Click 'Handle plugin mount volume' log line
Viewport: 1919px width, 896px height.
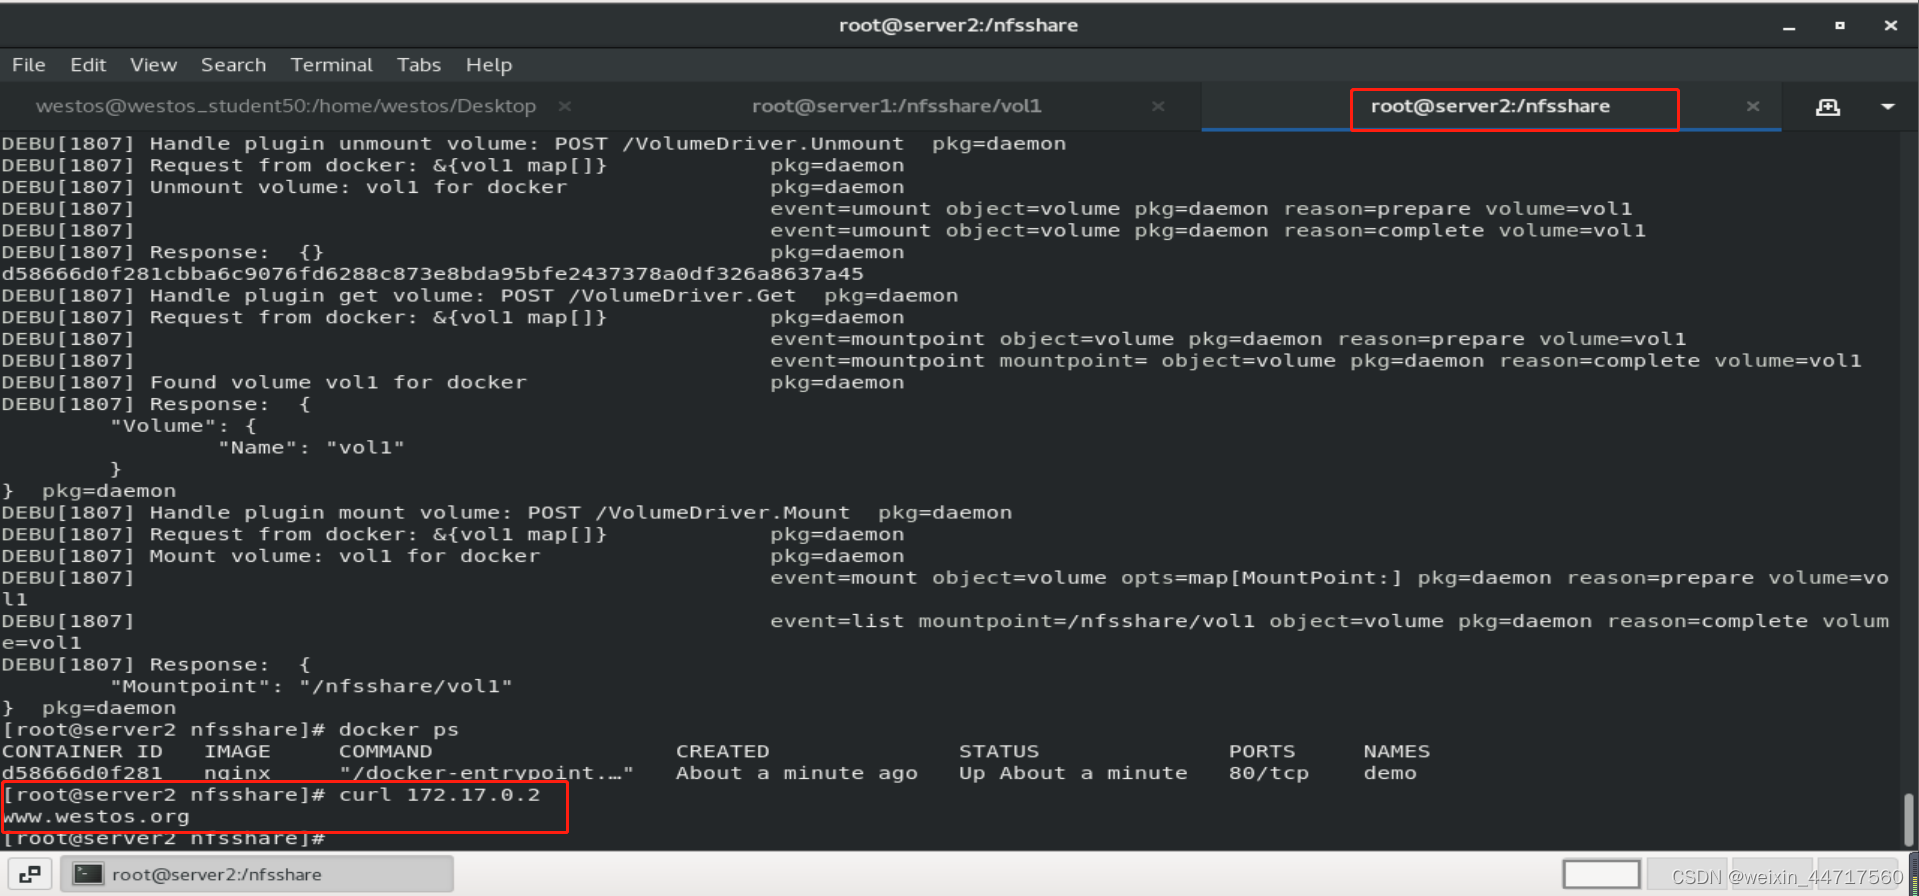pos(507,513)
